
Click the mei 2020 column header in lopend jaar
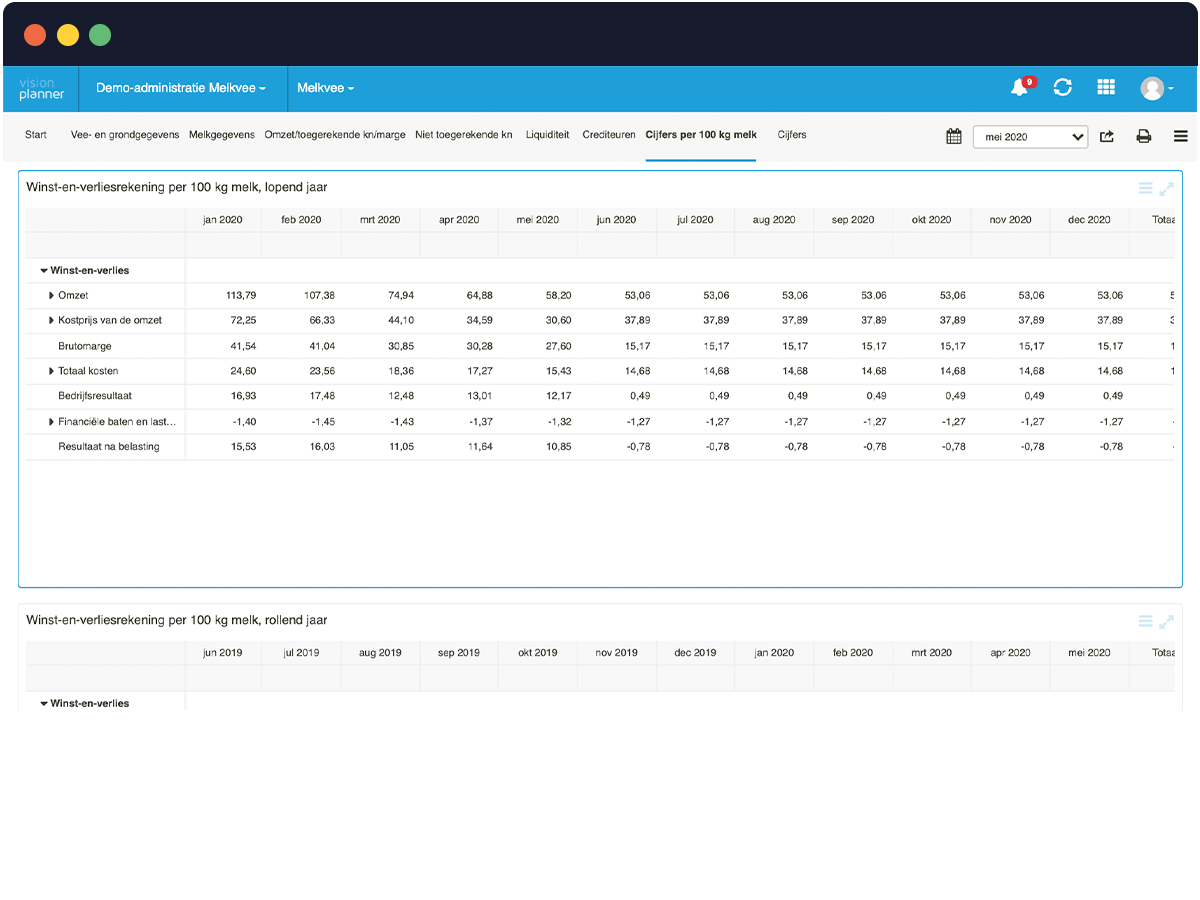[x=537, y=220]
